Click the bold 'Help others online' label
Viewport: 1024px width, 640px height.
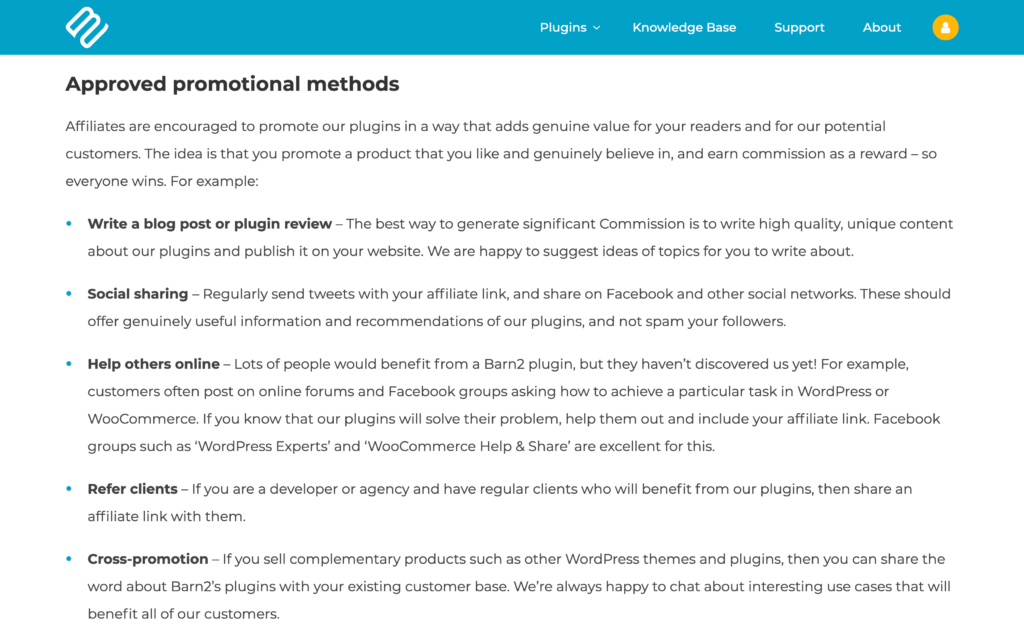coord(154,364)
